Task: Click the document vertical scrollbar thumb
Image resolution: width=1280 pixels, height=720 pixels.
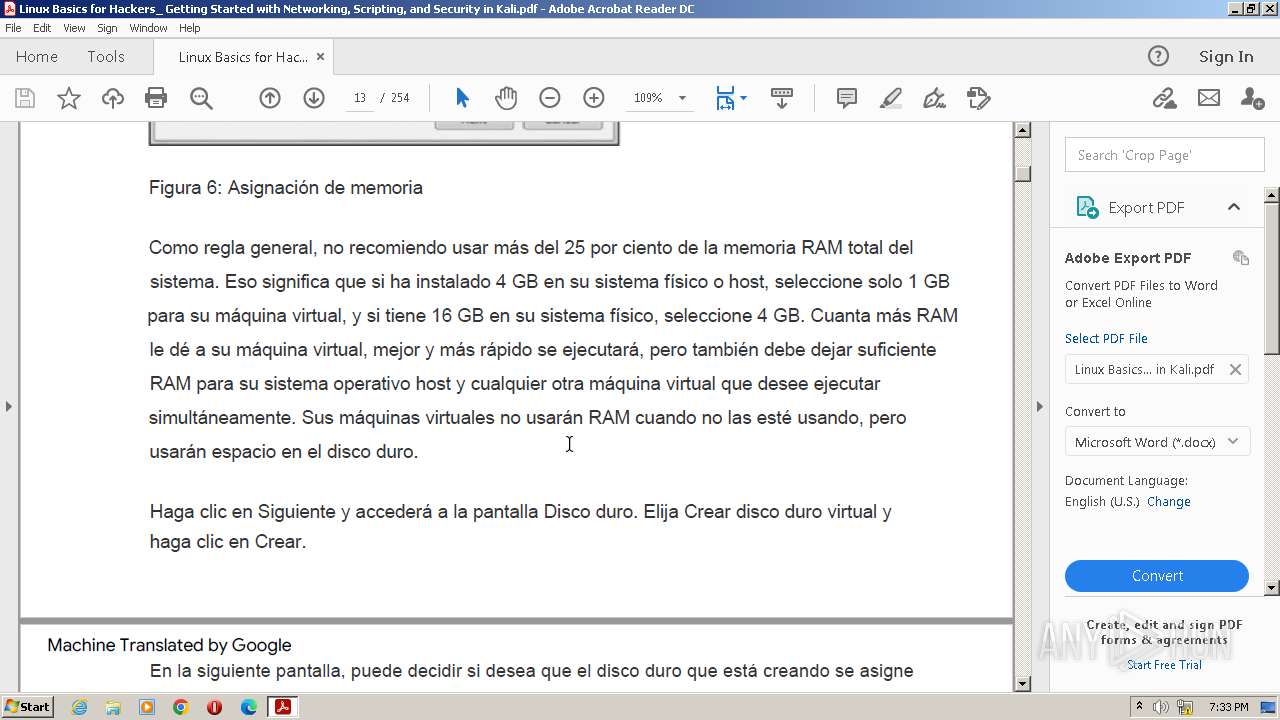Action: (x=1022, y=172)
